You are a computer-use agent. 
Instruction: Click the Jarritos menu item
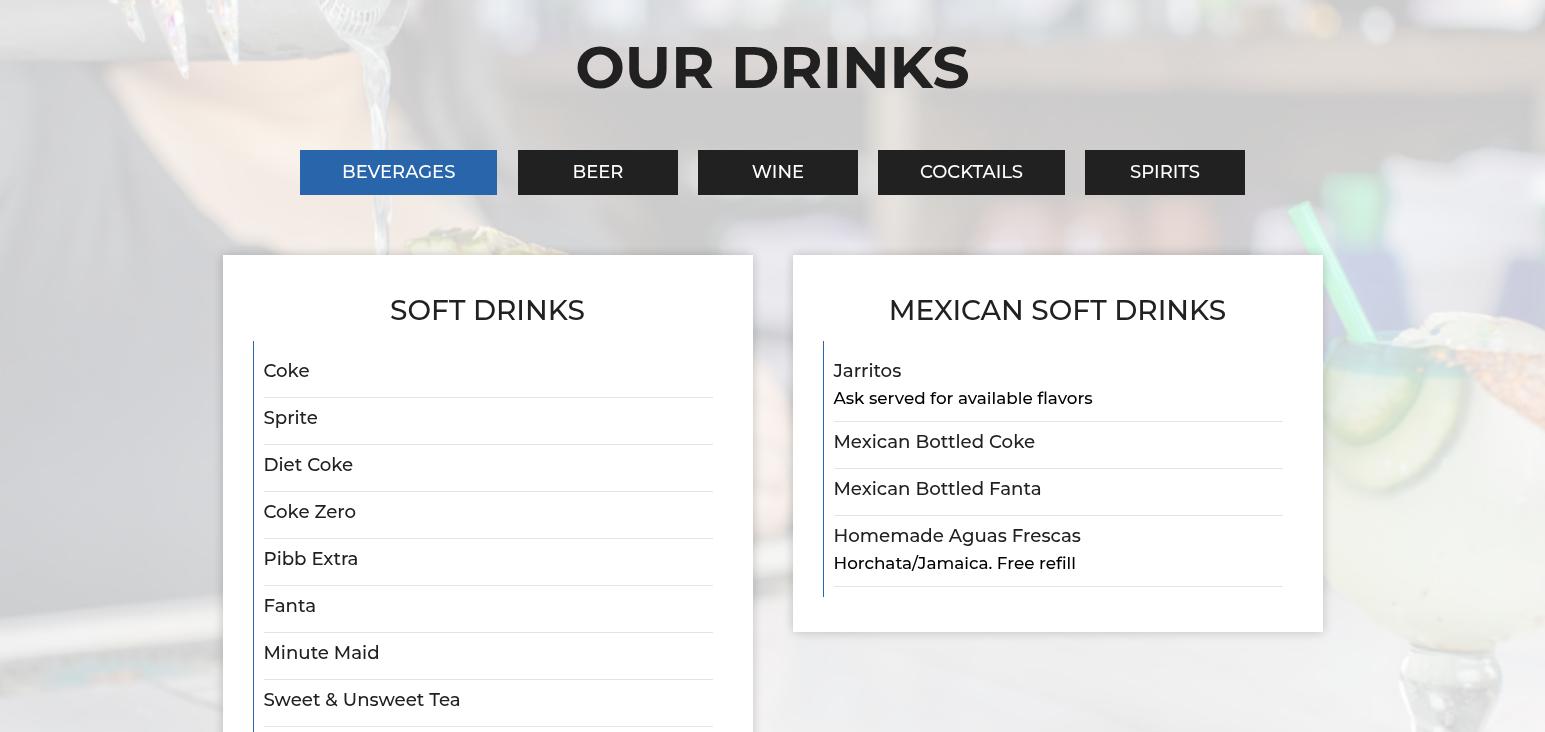(867, 371)
